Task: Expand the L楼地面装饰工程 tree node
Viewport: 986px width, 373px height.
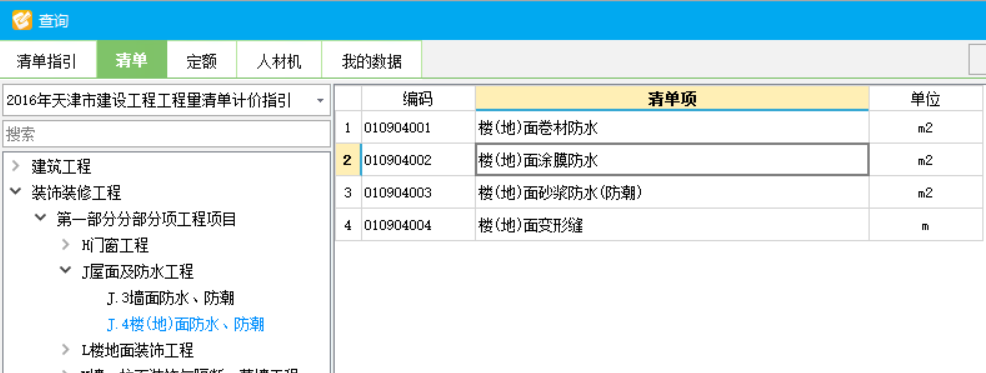Action: (x=66, y=350)
